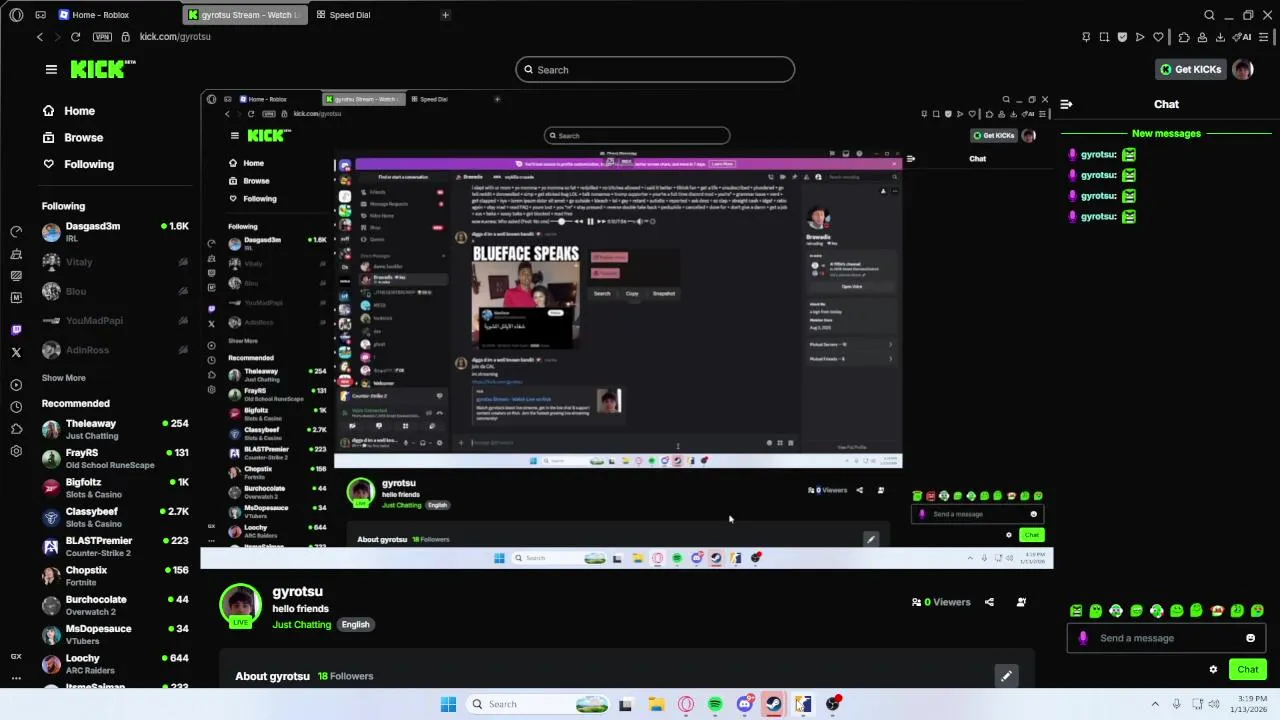Viewport: 1280px width, 720px height.
Task: Open Twitch from the Opera GX left sidebar
Action: 16,330
